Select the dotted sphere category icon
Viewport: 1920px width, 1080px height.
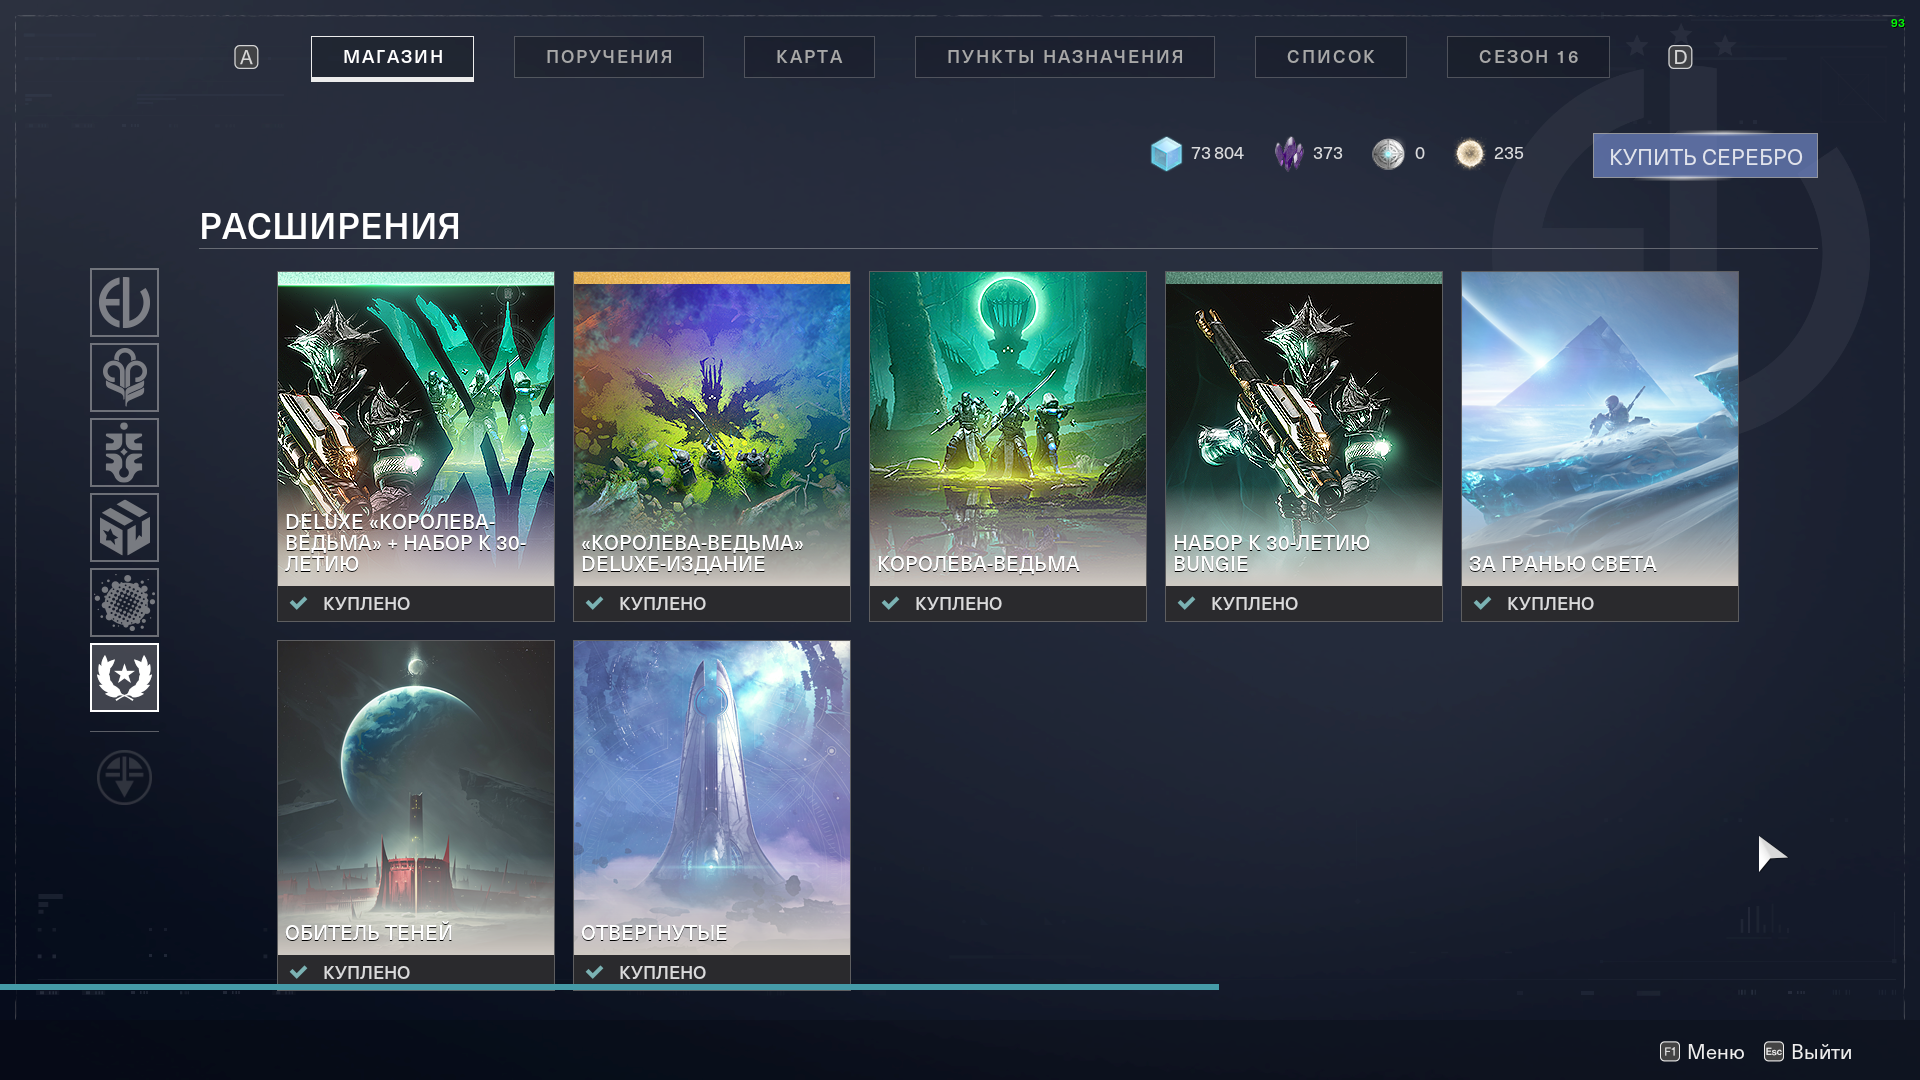(124, 602)
